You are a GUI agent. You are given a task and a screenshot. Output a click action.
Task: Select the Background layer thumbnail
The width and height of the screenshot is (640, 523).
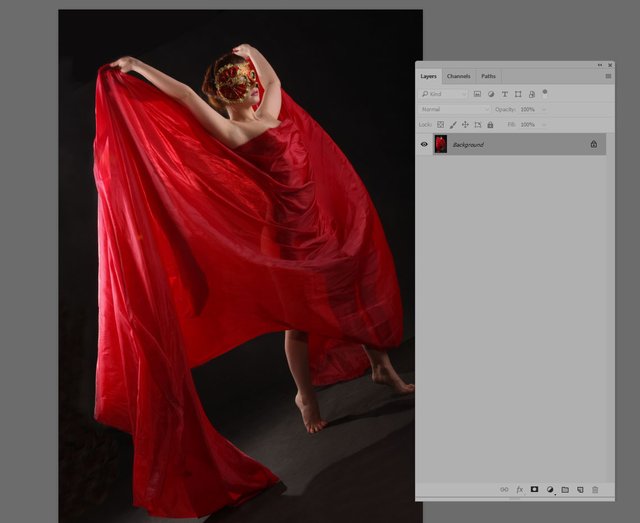[441, 144]
